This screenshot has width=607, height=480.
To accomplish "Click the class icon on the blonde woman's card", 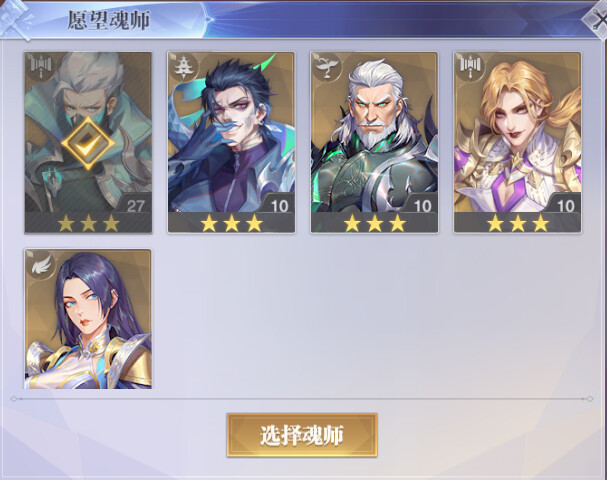I will click(469, 67).
